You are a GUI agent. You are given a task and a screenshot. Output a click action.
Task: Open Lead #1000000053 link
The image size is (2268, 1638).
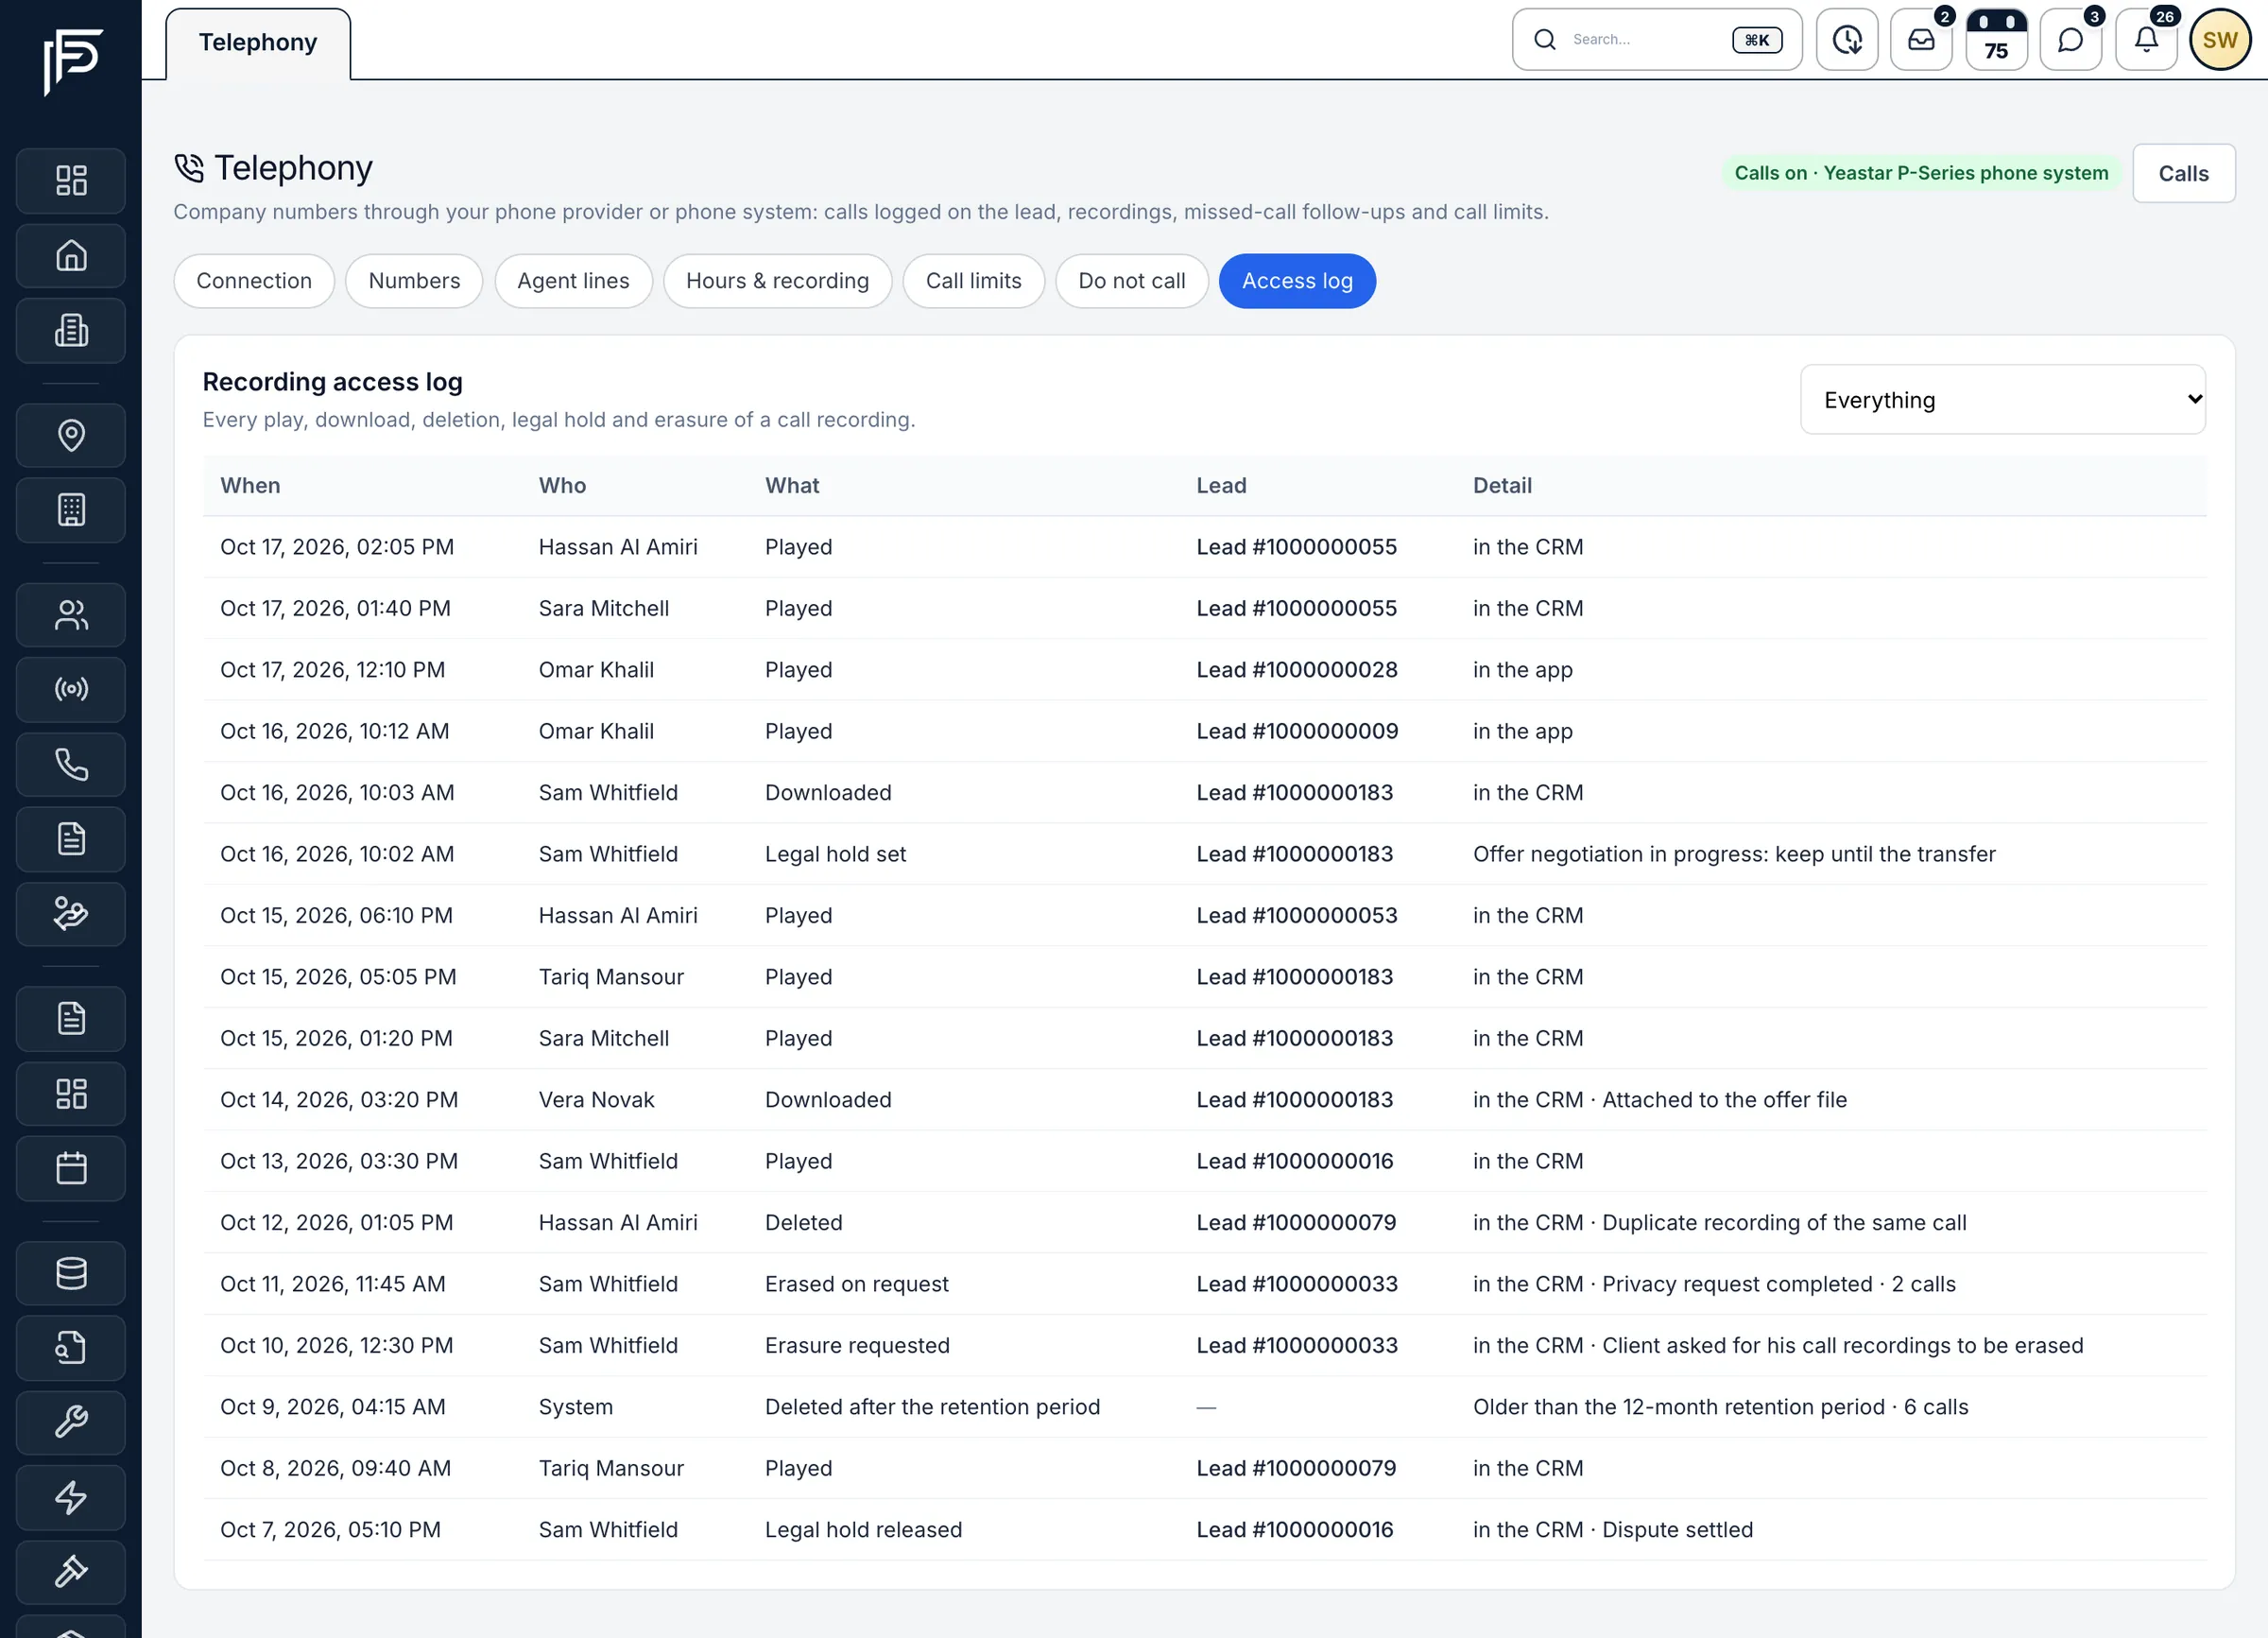pos(1296,915)
